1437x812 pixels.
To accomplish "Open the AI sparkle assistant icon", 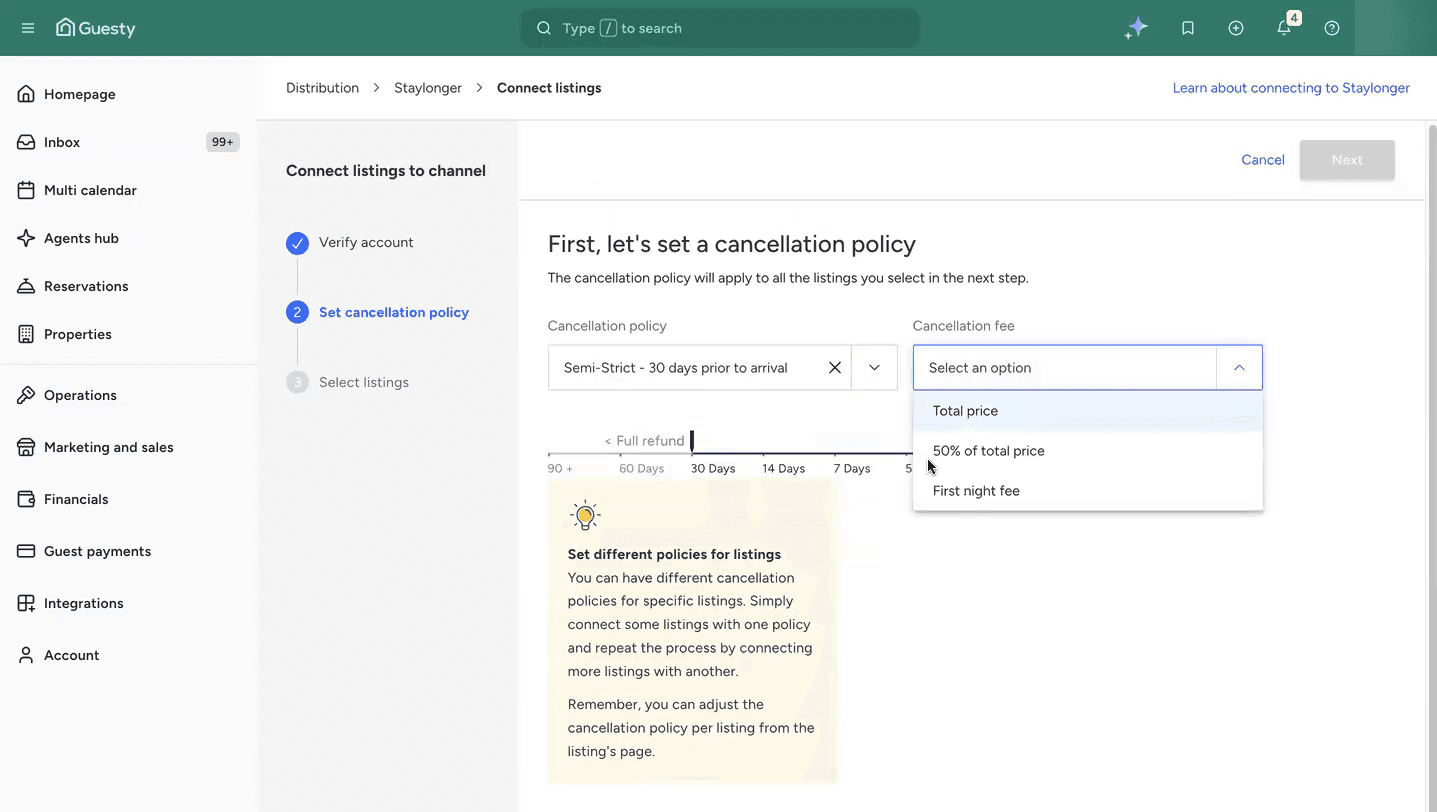I will pos(1135,28).
